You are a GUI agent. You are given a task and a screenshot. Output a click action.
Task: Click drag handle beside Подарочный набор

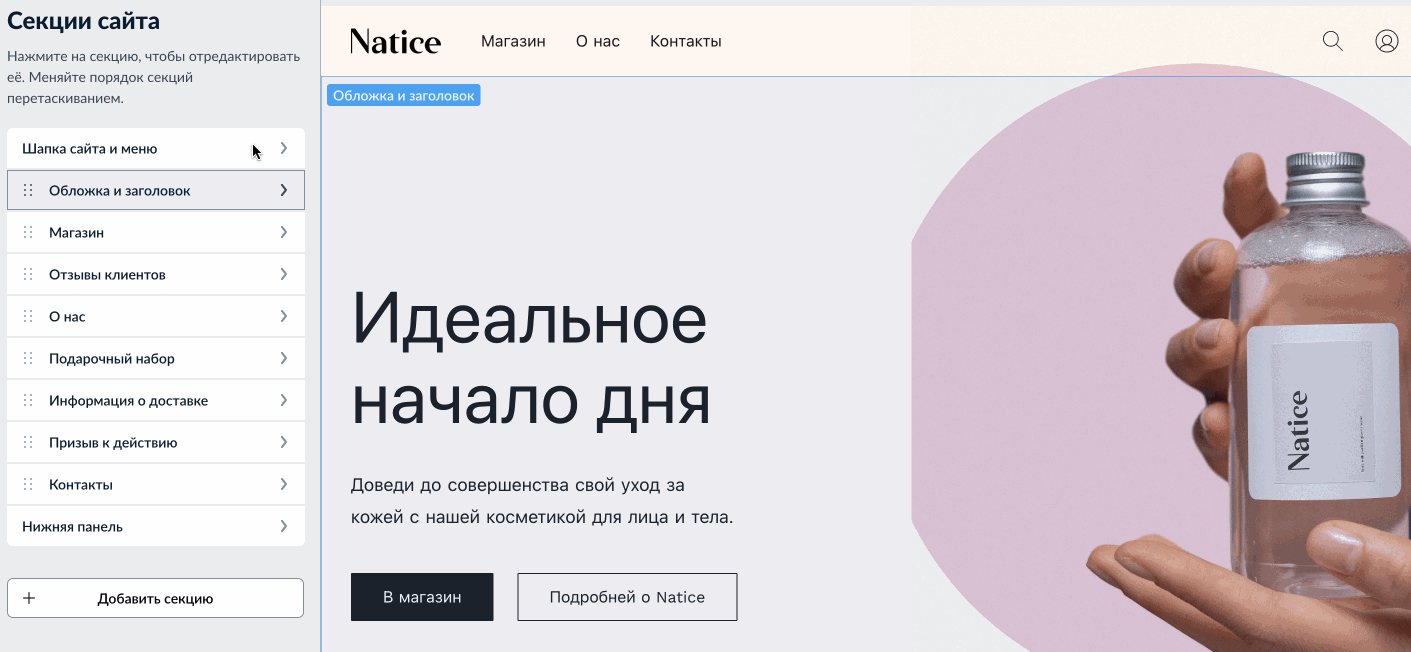point(28,358)
